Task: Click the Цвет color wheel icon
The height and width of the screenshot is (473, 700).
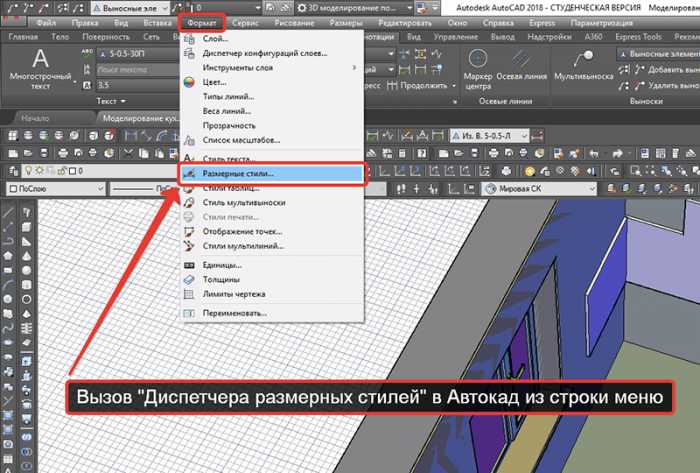Action: 190,80
